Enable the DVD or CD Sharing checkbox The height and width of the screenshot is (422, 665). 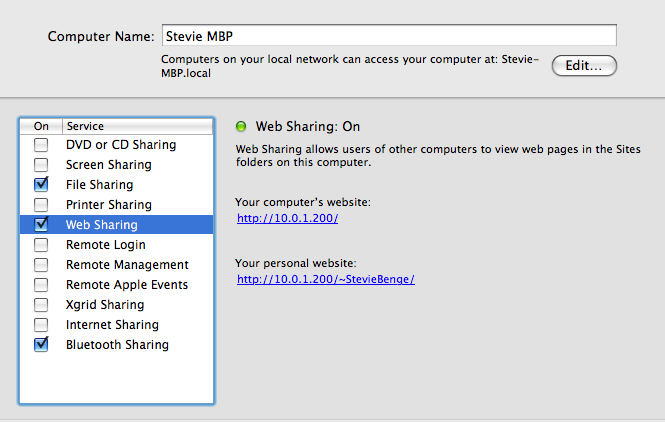click(x=41, y=145)
